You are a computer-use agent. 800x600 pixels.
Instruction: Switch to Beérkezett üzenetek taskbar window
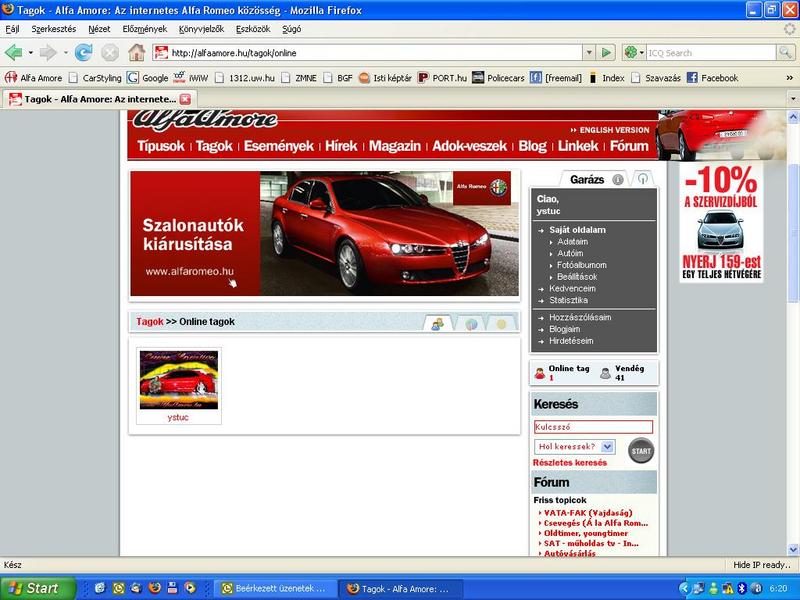click(276, 588)
